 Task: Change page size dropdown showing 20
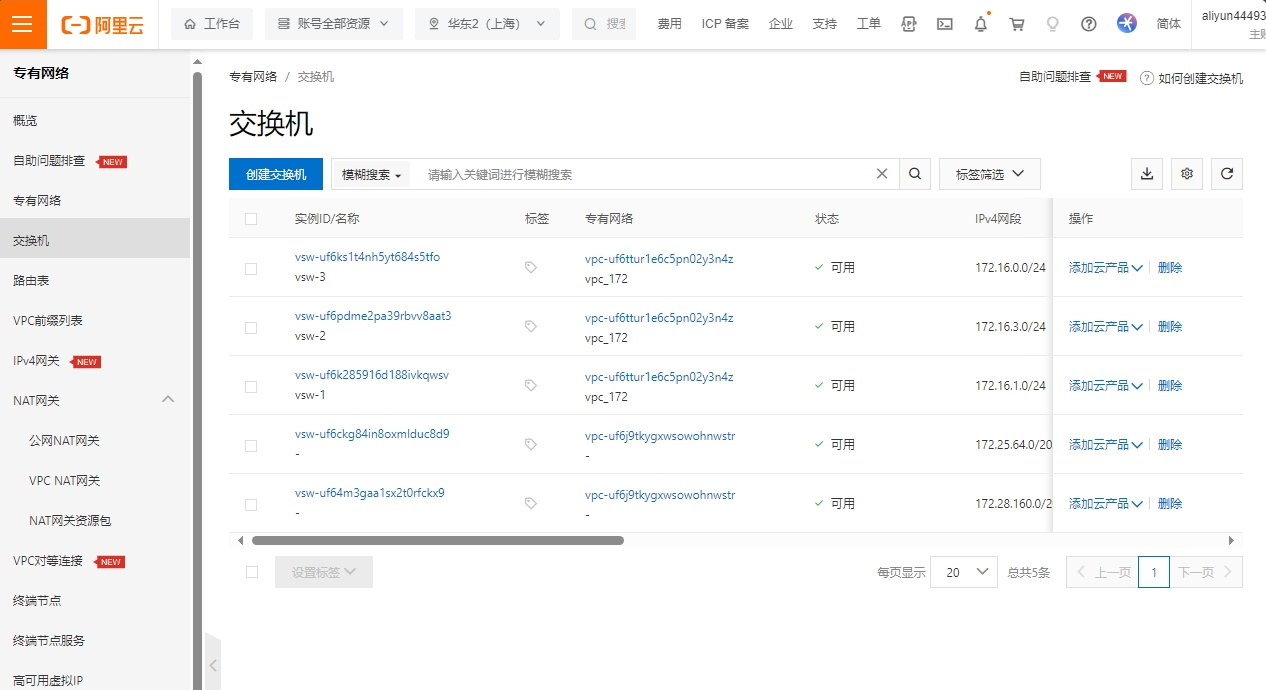click(963, 572)
